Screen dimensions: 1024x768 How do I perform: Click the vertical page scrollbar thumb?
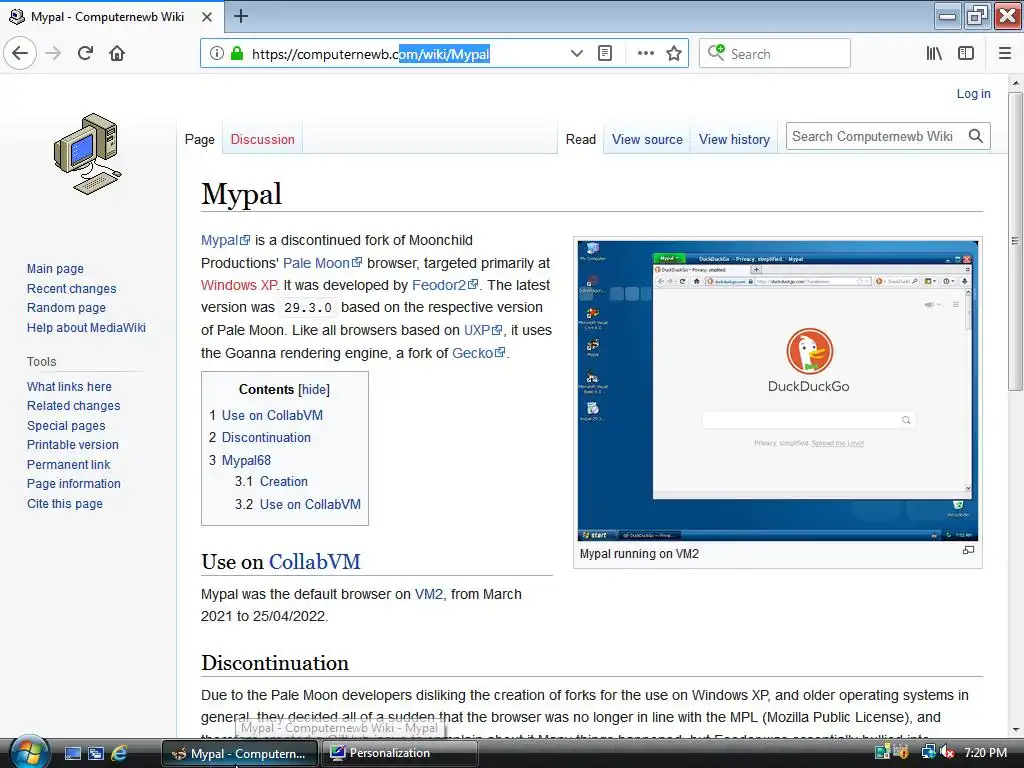pos(1015,242)
